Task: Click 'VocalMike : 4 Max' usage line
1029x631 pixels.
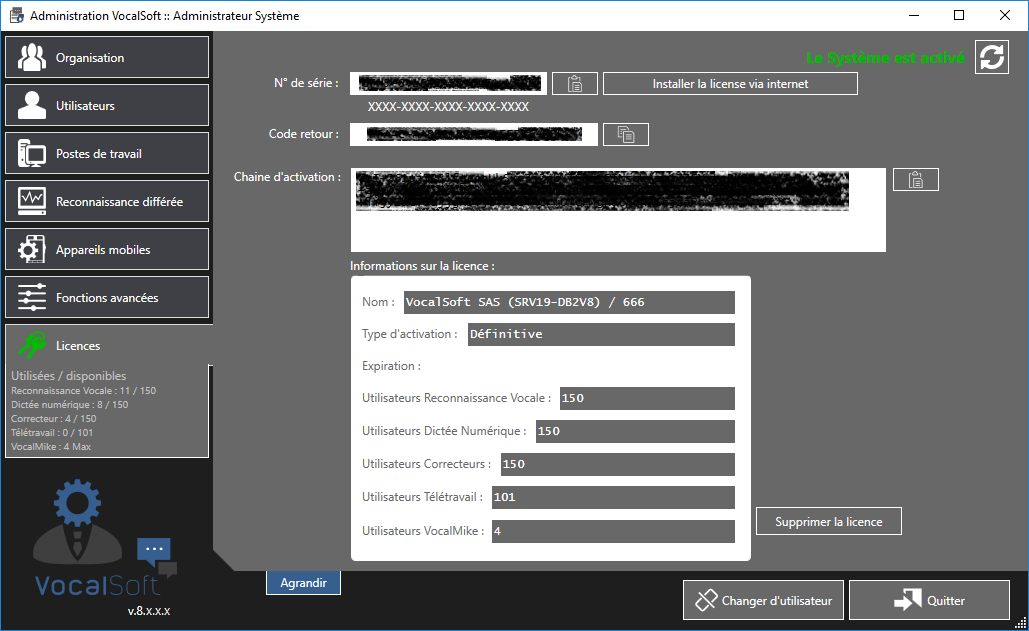Action: [51, 447]
